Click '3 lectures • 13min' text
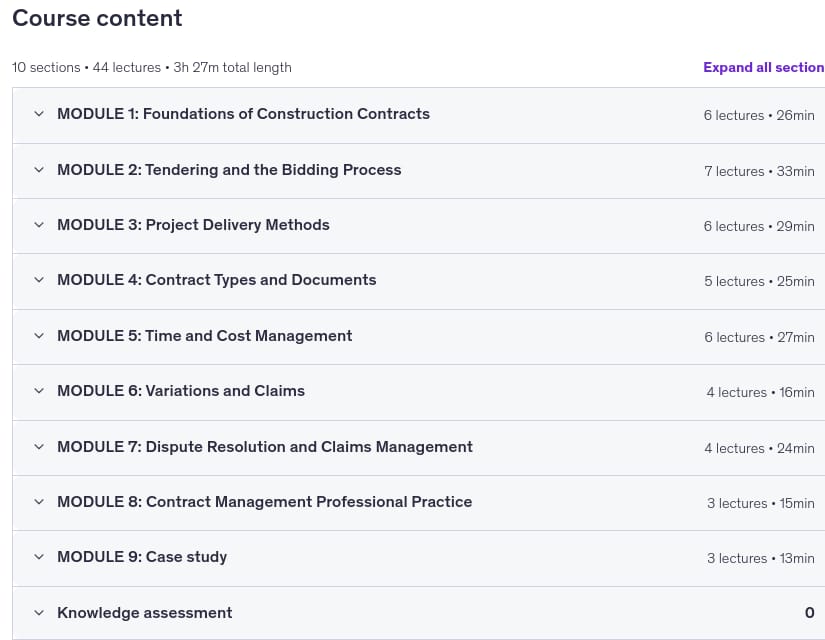The width and height of the screenshot is (825, 640). pyautogui.click(x=761, y=558)
